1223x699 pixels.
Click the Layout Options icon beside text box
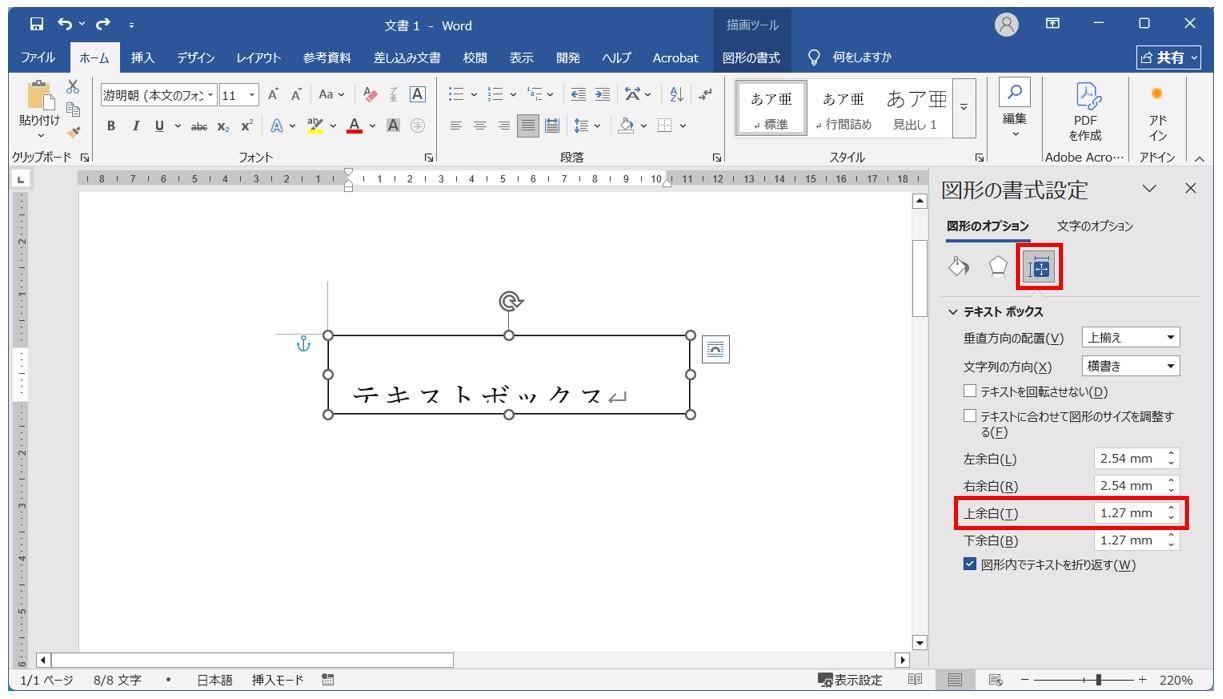[x=716, y=349]
